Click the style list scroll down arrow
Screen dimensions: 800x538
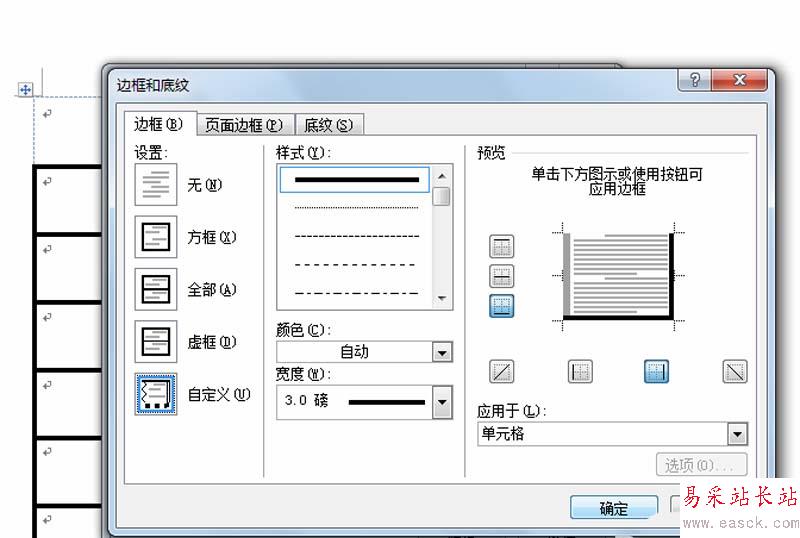pos(442,299)
